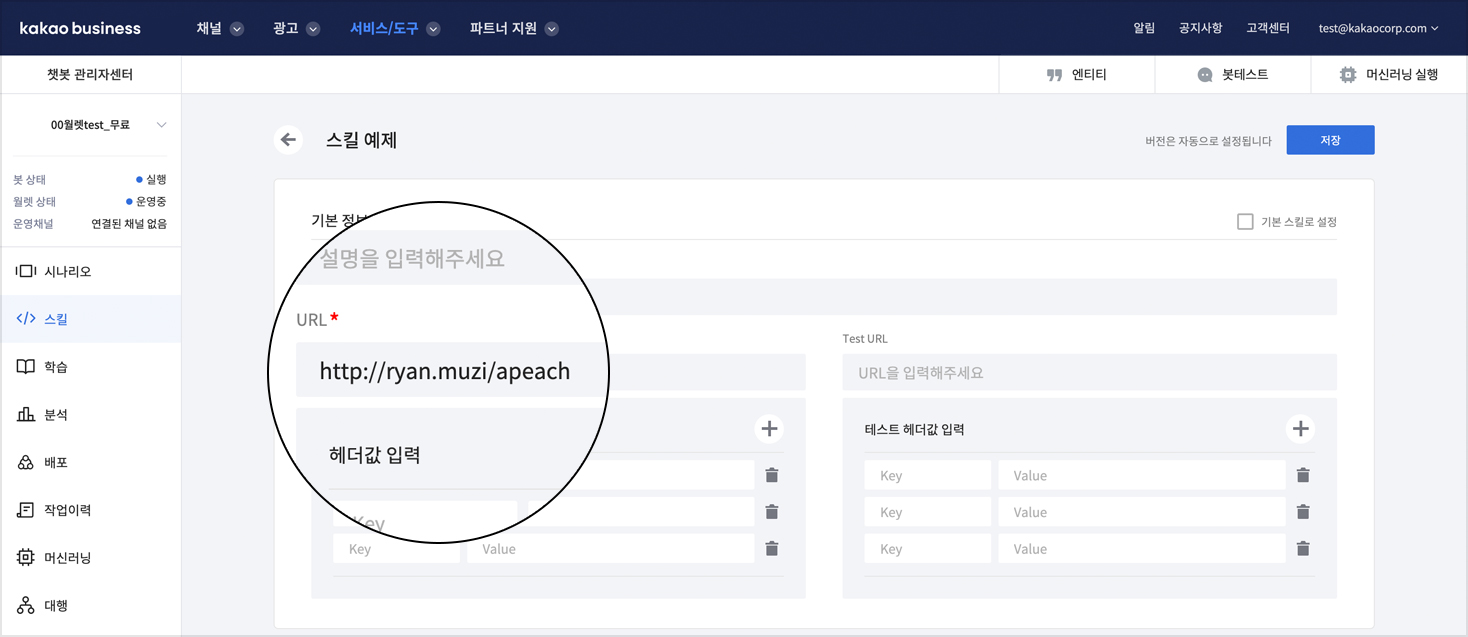Open 배포 in the sidebar
1468x637 pixels.
click(x=56, y=463)
